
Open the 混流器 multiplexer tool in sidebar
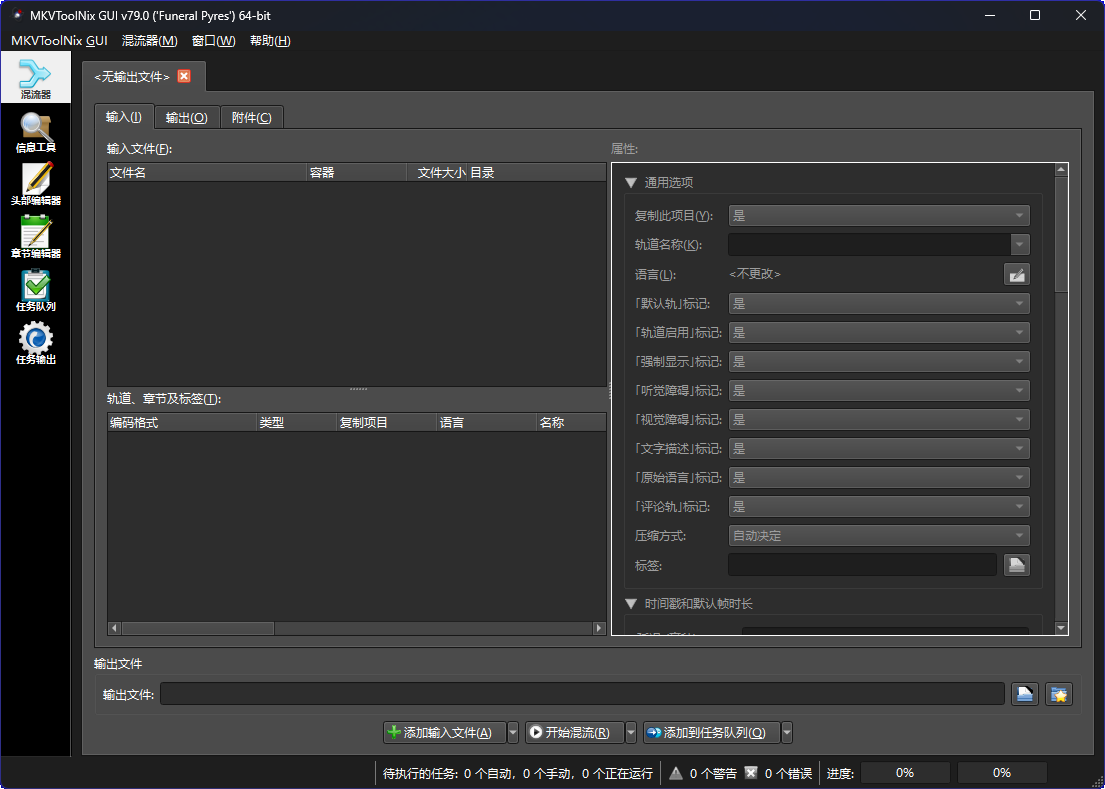[35, 77]
